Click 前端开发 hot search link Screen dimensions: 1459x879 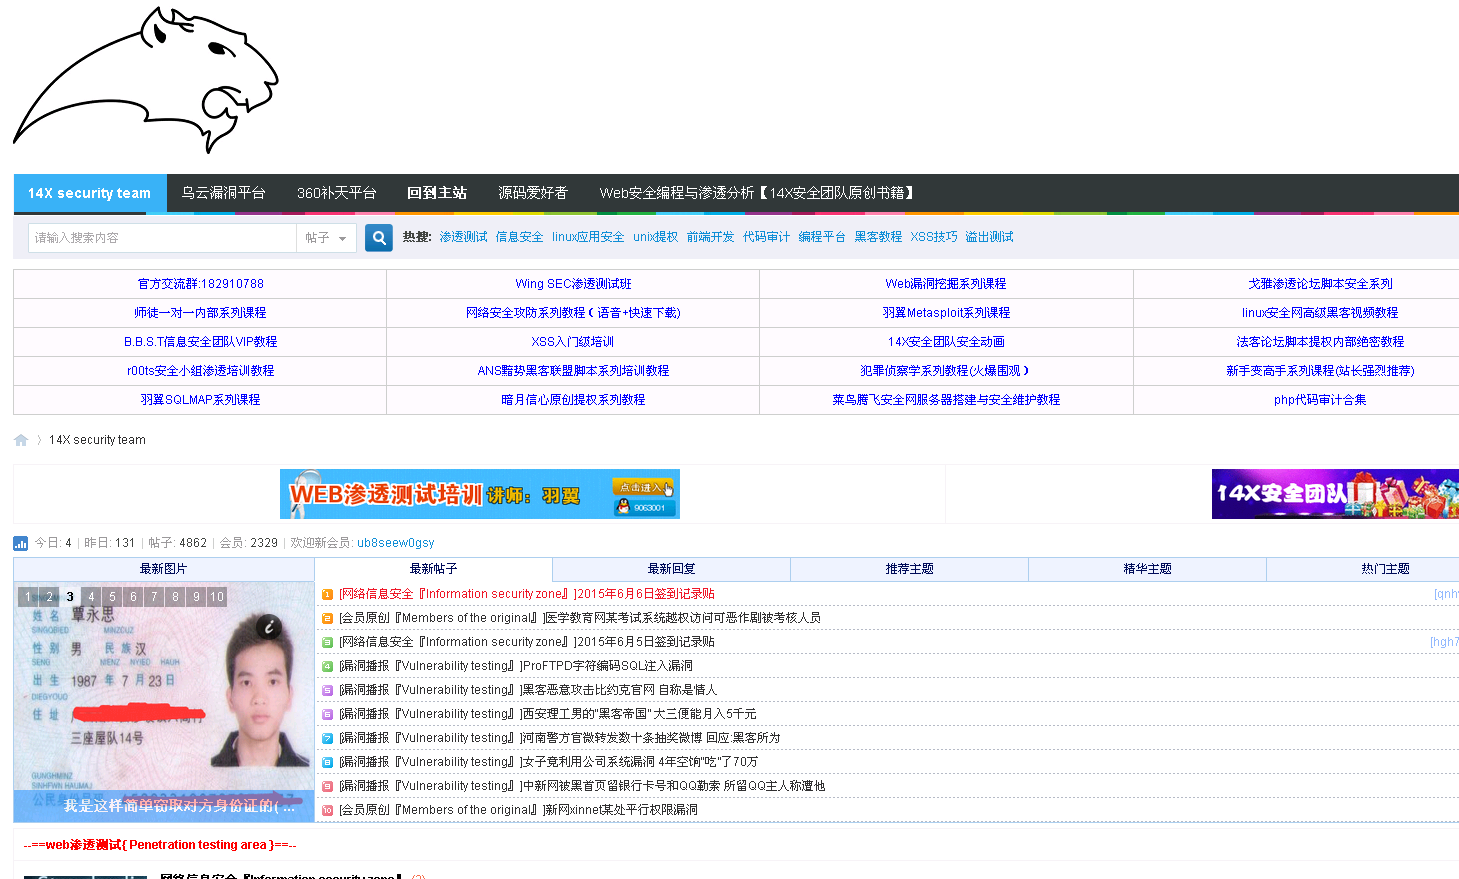click(x=710, y=237)
